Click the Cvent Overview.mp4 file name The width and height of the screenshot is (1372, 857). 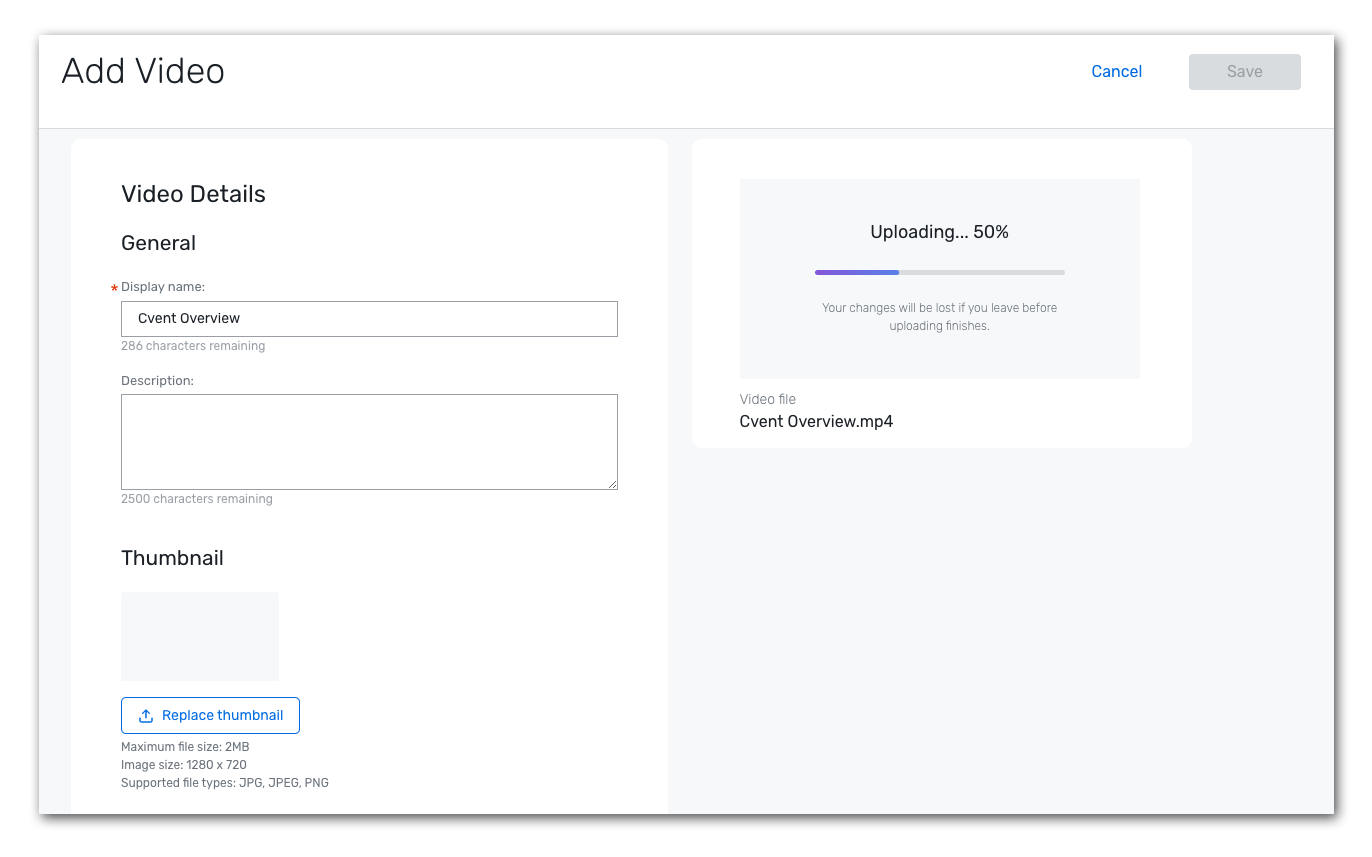[x=816, y=422]
